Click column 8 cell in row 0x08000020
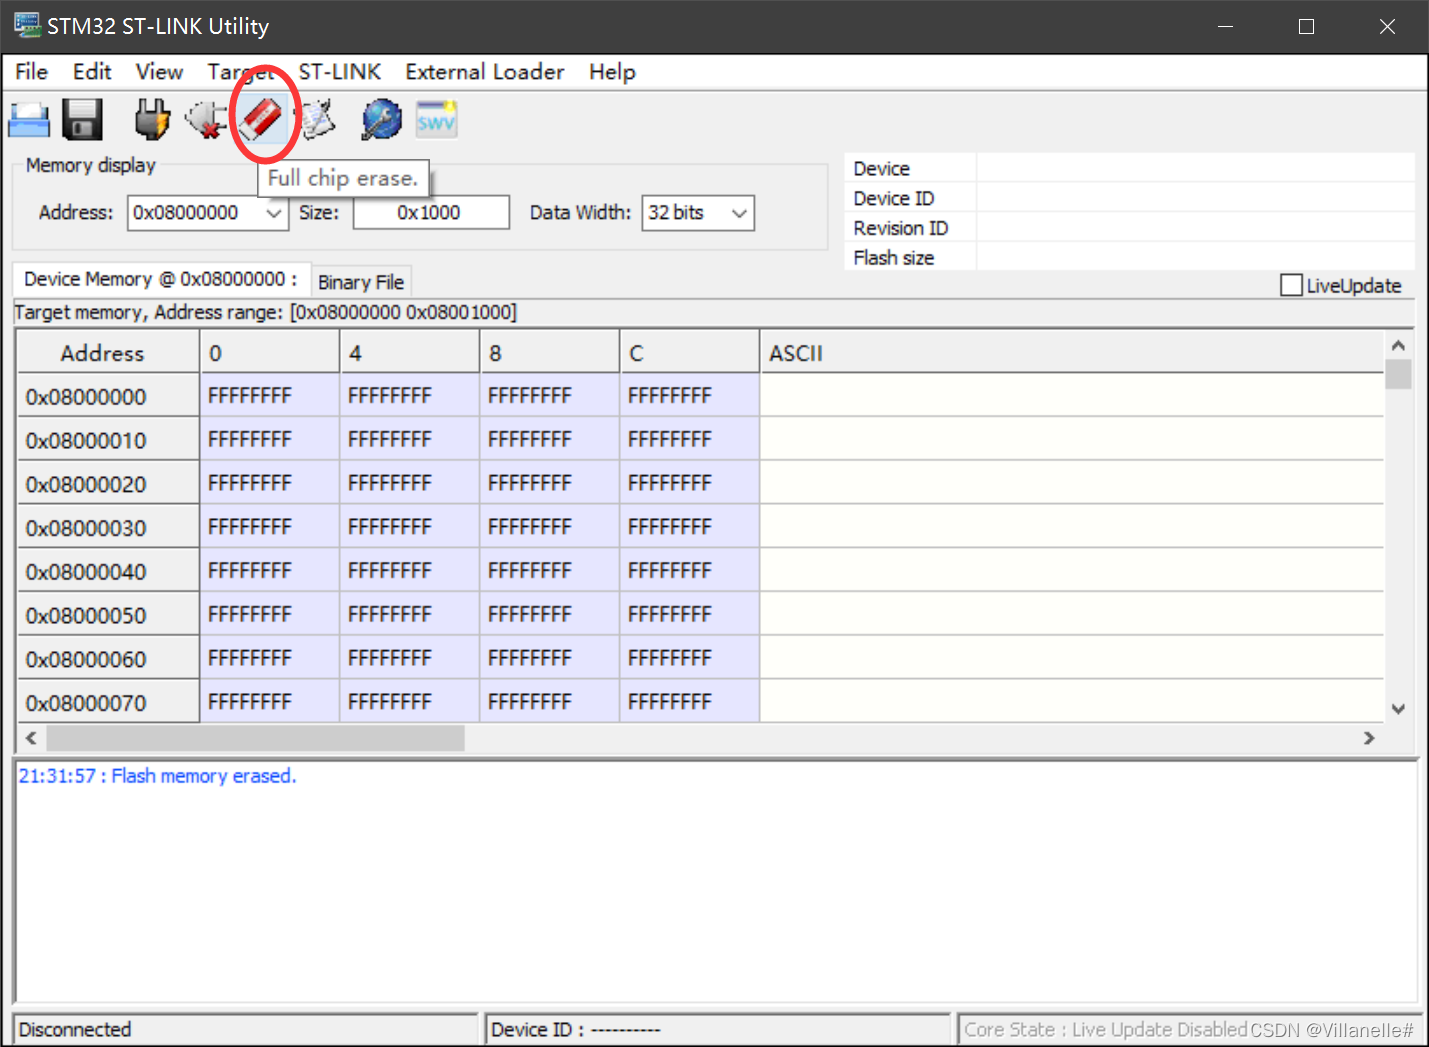Image resolution: width=1429 pixels, height=1047 pixels. [550, 484]
